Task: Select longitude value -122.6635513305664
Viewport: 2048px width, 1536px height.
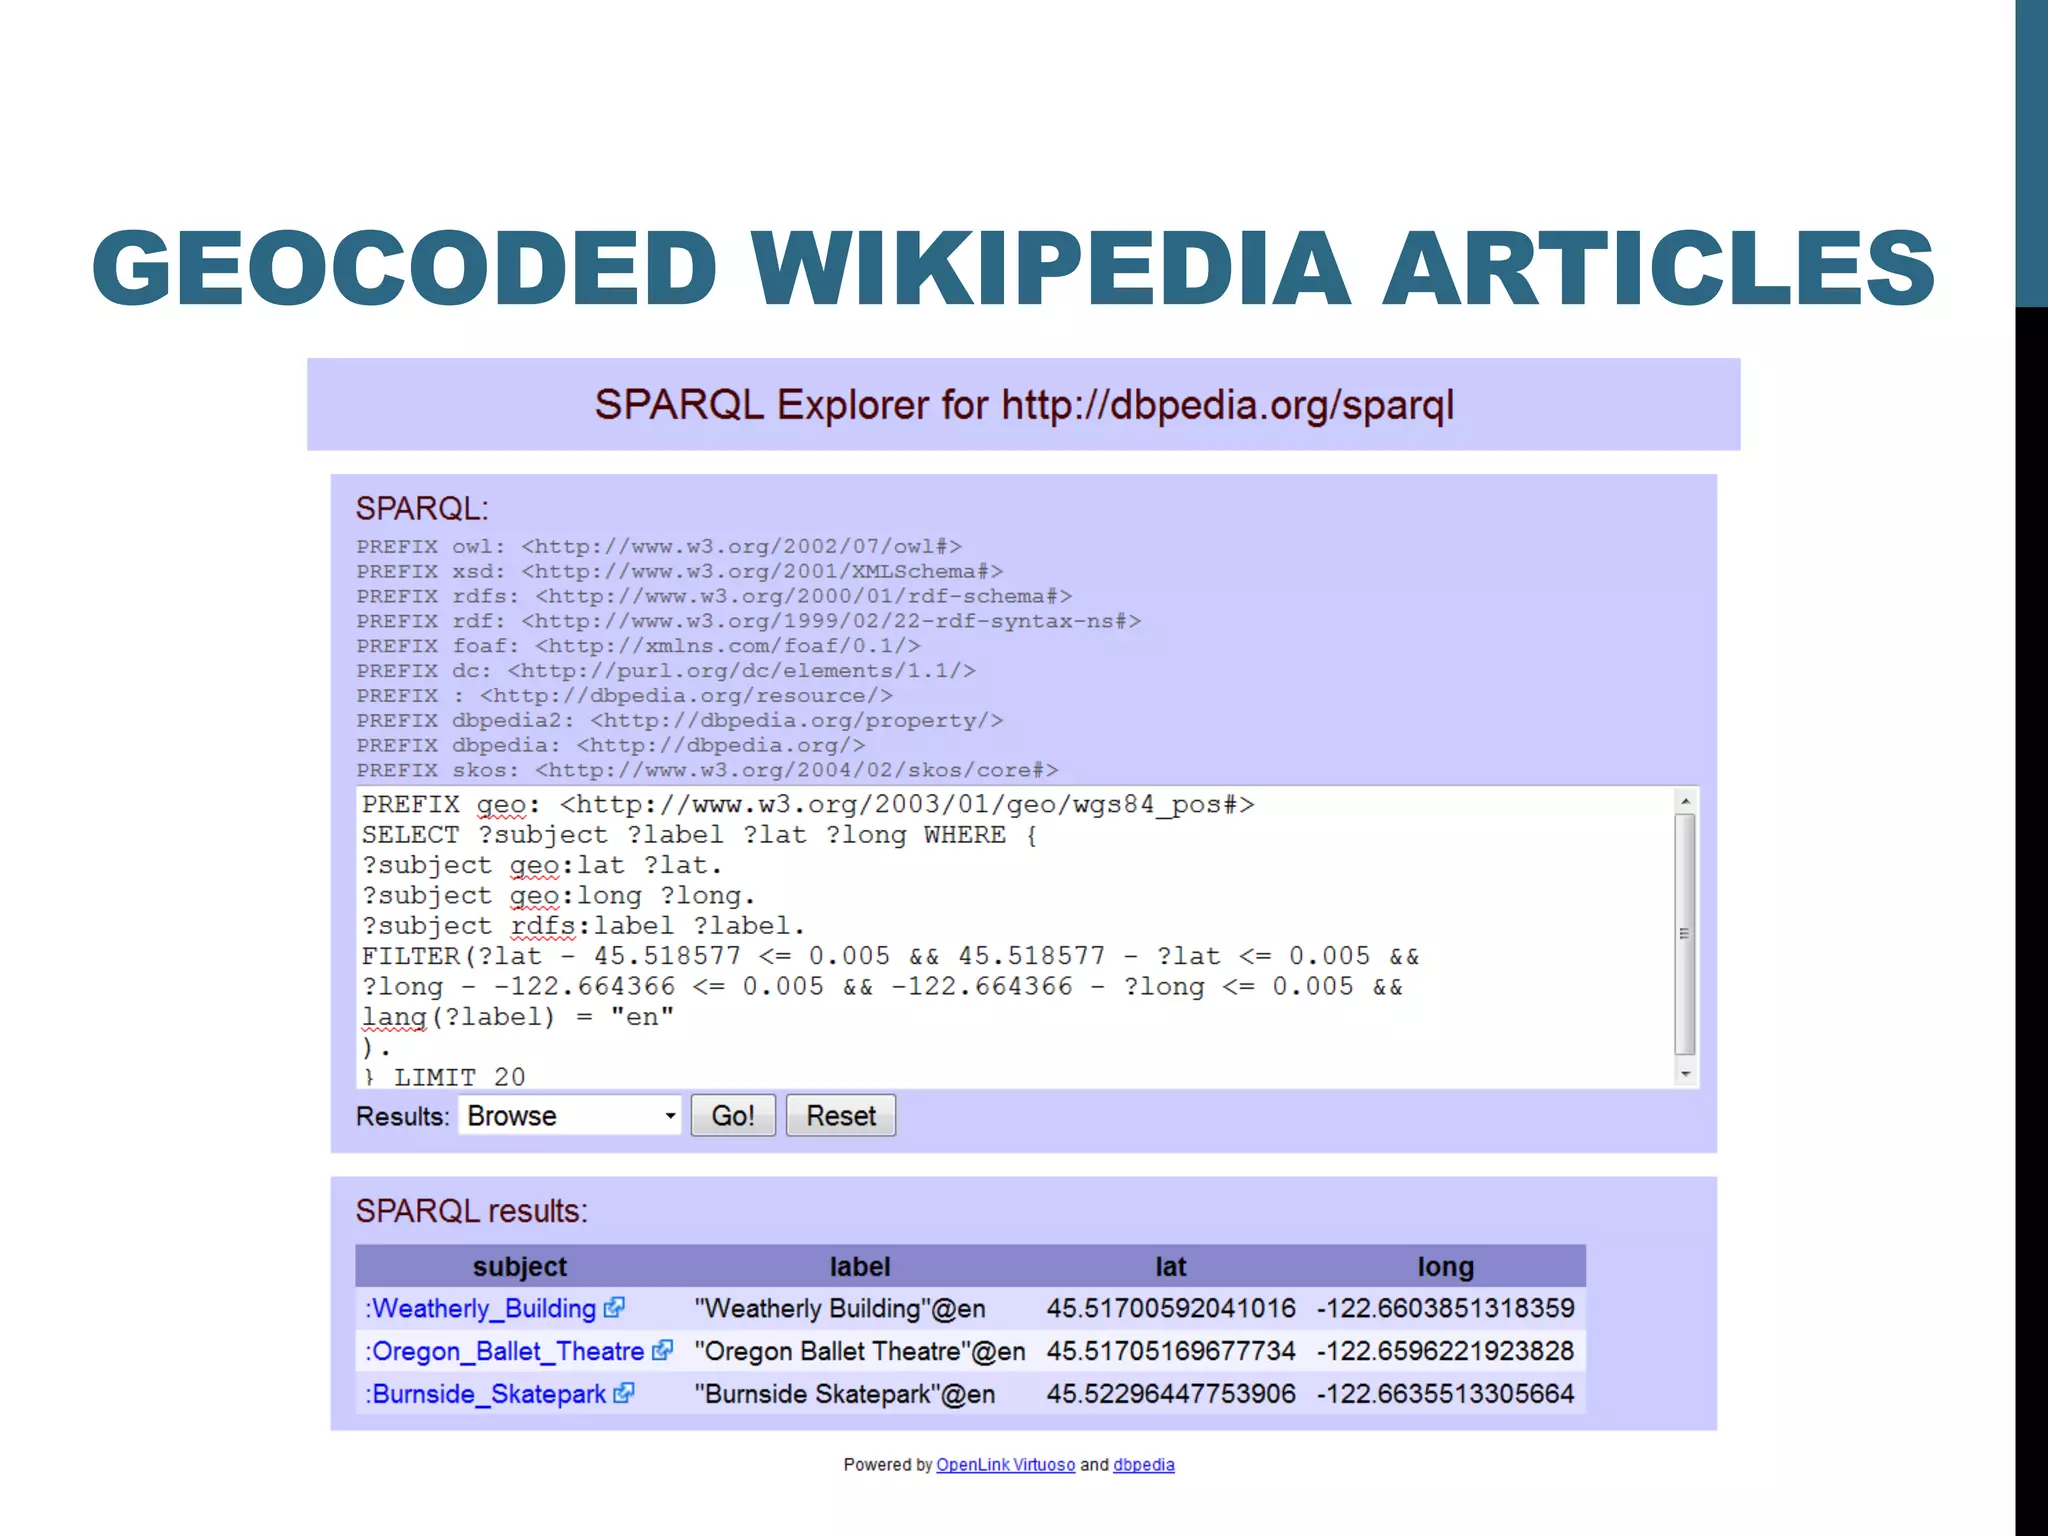Action: click(1446, 1394)
